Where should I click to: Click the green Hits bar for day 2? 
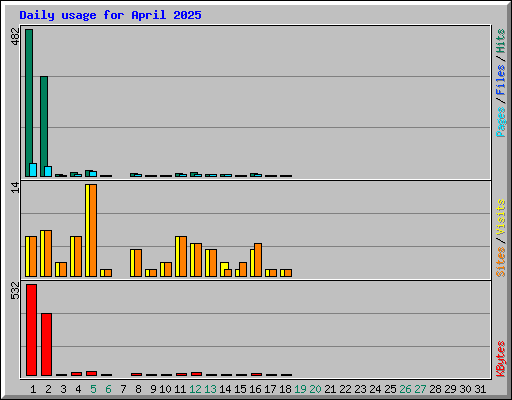pyautogui.click(x=44, y=126)
